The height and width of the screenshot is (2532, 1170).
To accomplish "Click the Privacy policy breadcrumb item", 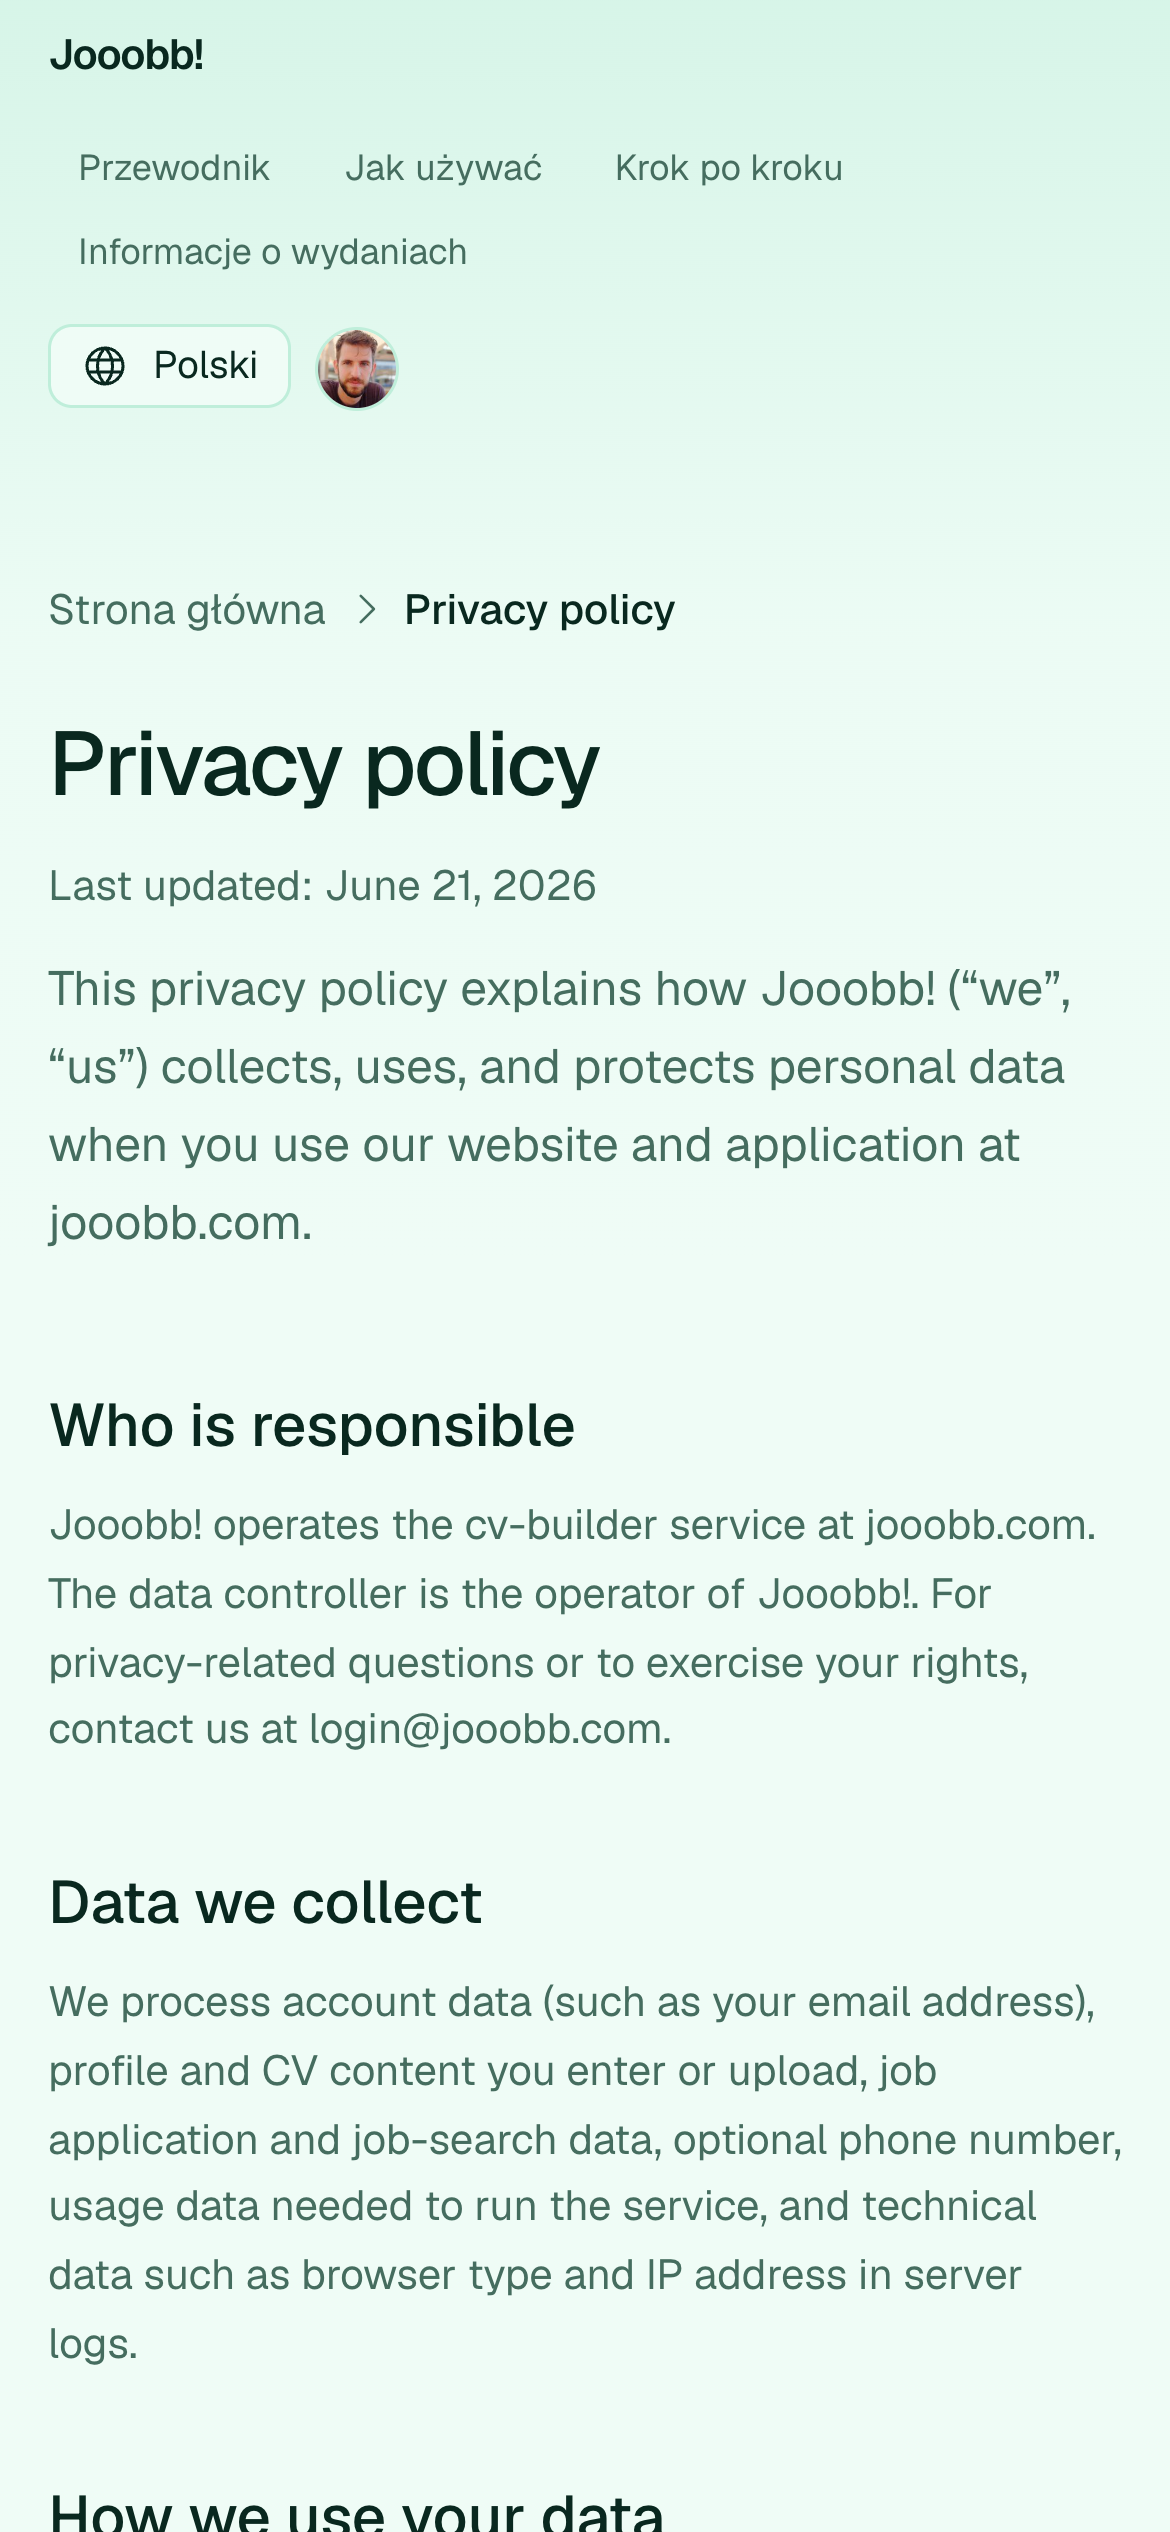I will click(x=540, y=610).
